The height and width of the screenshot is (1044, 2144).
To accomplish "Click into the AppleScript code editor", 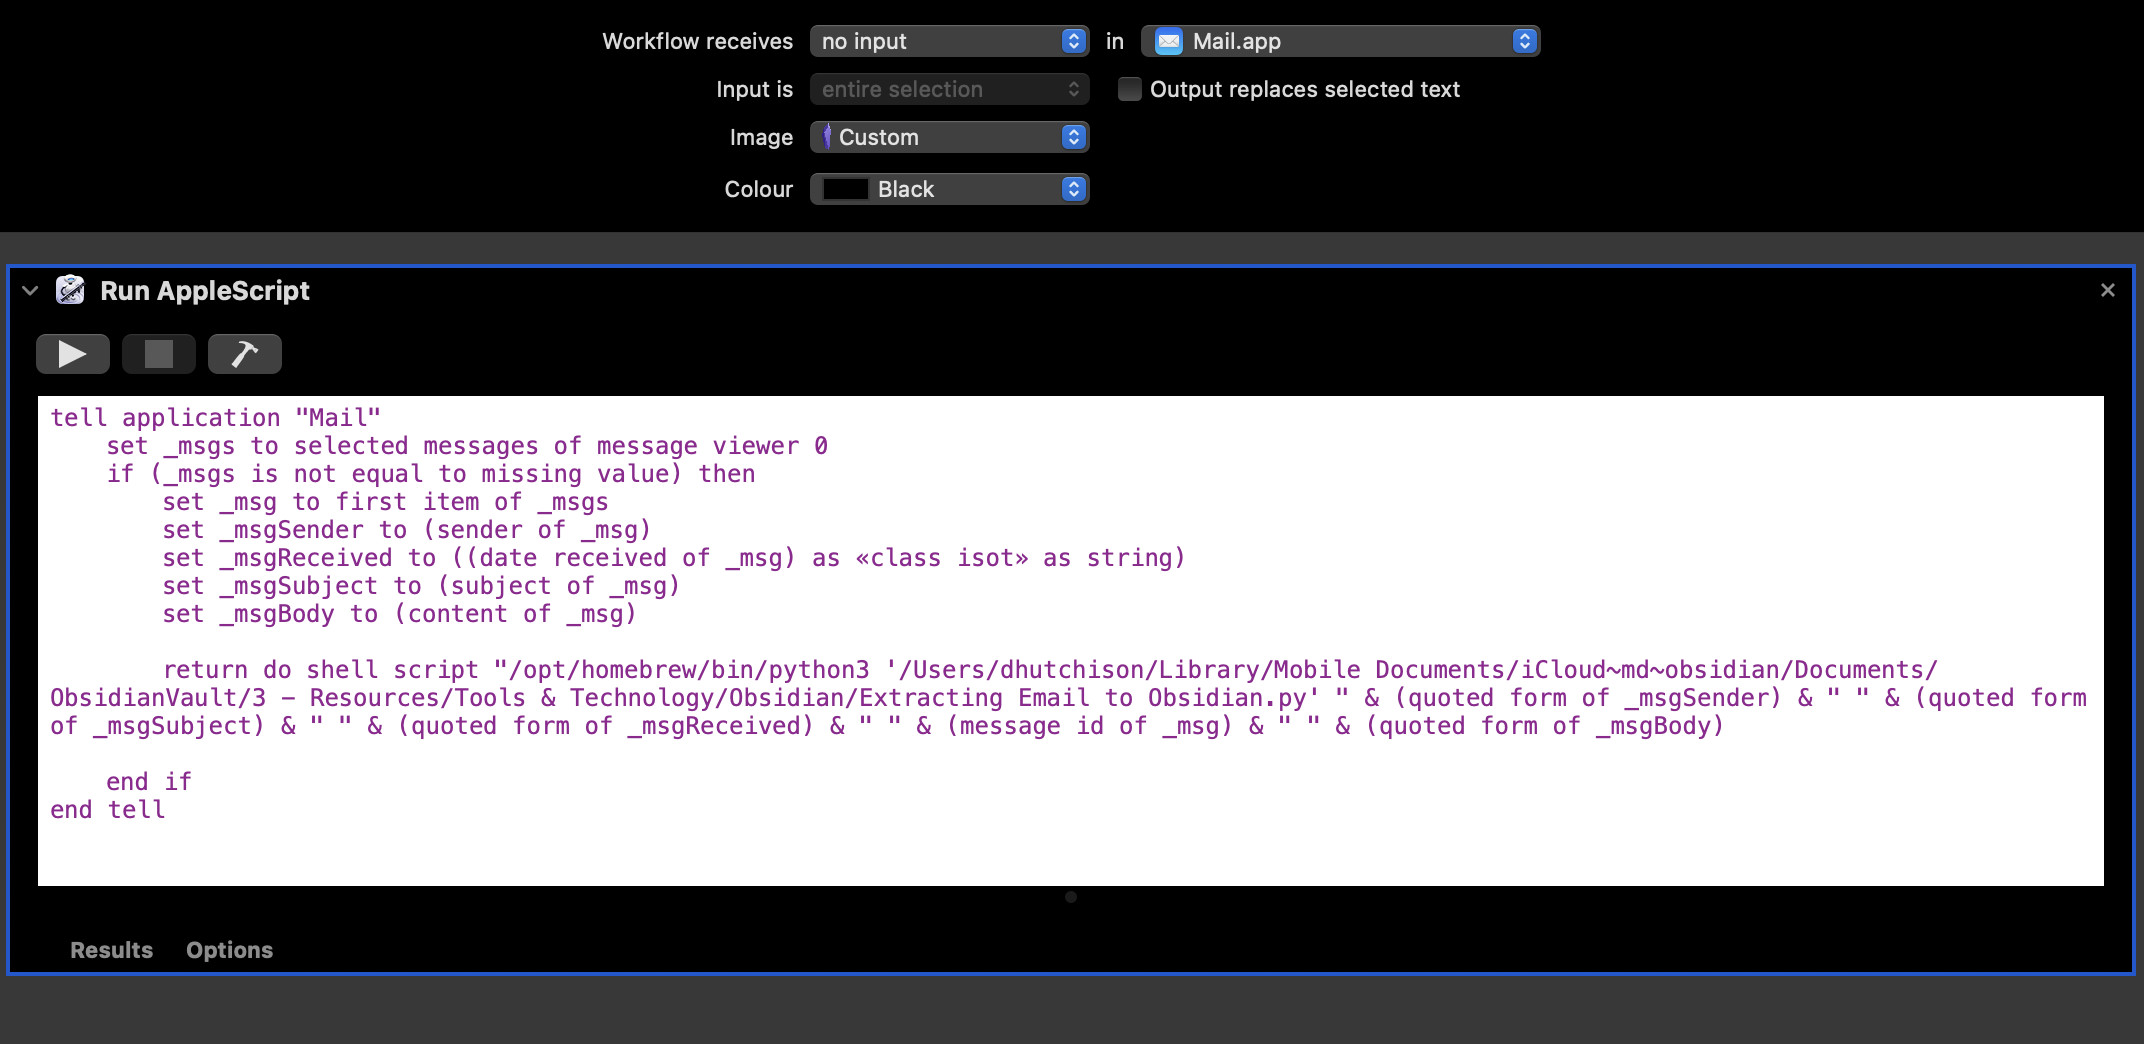I will [1070, 640].
